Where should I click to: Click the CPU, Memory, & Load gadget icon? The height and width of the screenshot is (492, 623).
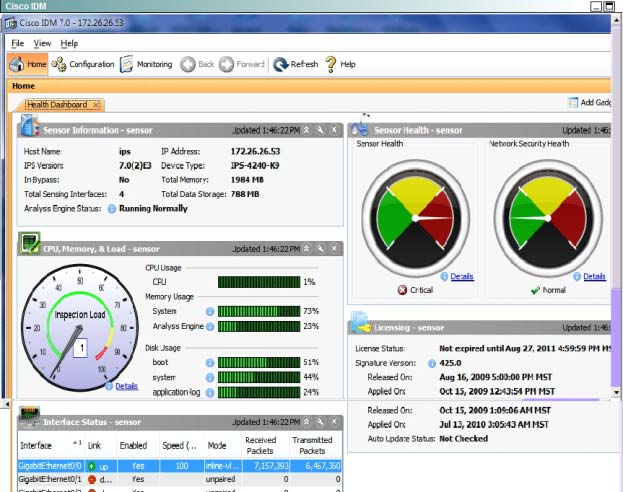point(30,243)
